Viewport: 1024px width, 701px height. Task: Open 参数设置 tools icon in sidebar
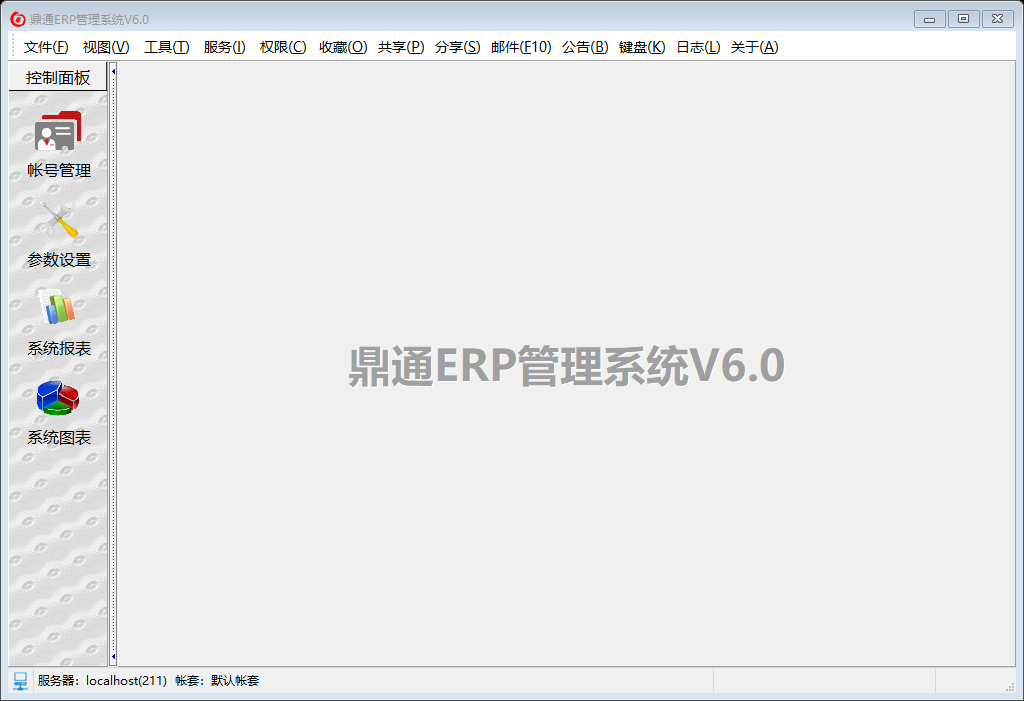(x=59, y=222)
